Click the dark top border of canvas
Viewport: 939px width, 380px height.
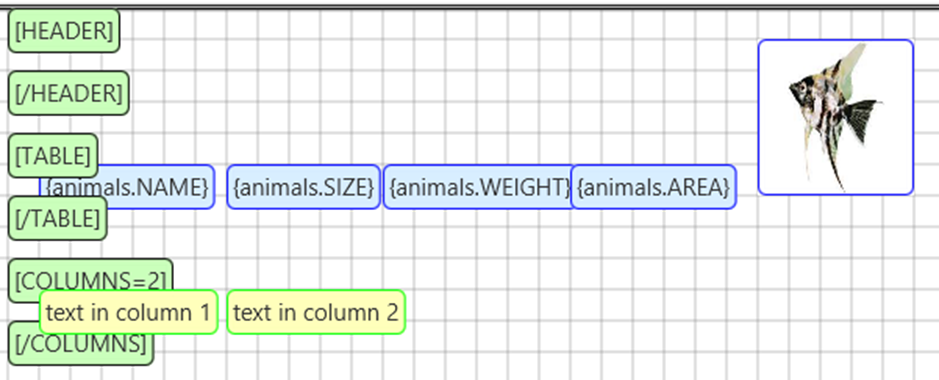470,6
